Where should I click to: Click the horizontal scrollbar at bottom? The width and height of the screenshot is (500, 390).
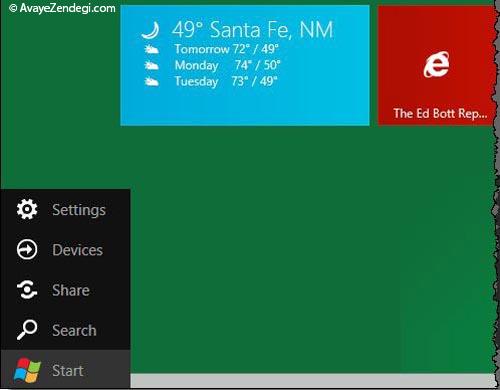click(x=312, y=381)
